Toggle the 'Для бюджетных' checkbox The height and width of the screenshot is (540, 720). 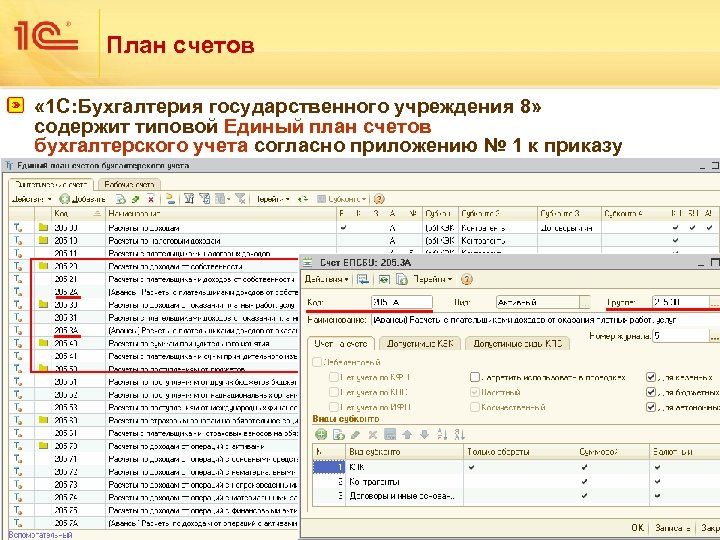point(651,392)
